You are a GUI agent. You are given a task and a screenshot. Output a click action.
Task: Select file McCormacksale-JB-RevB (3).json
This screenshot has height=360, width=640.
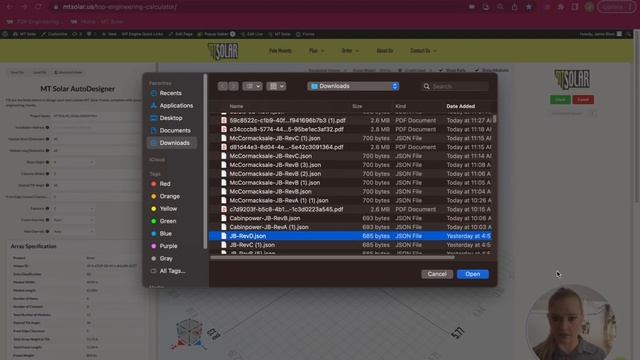(x=351, y=165)
